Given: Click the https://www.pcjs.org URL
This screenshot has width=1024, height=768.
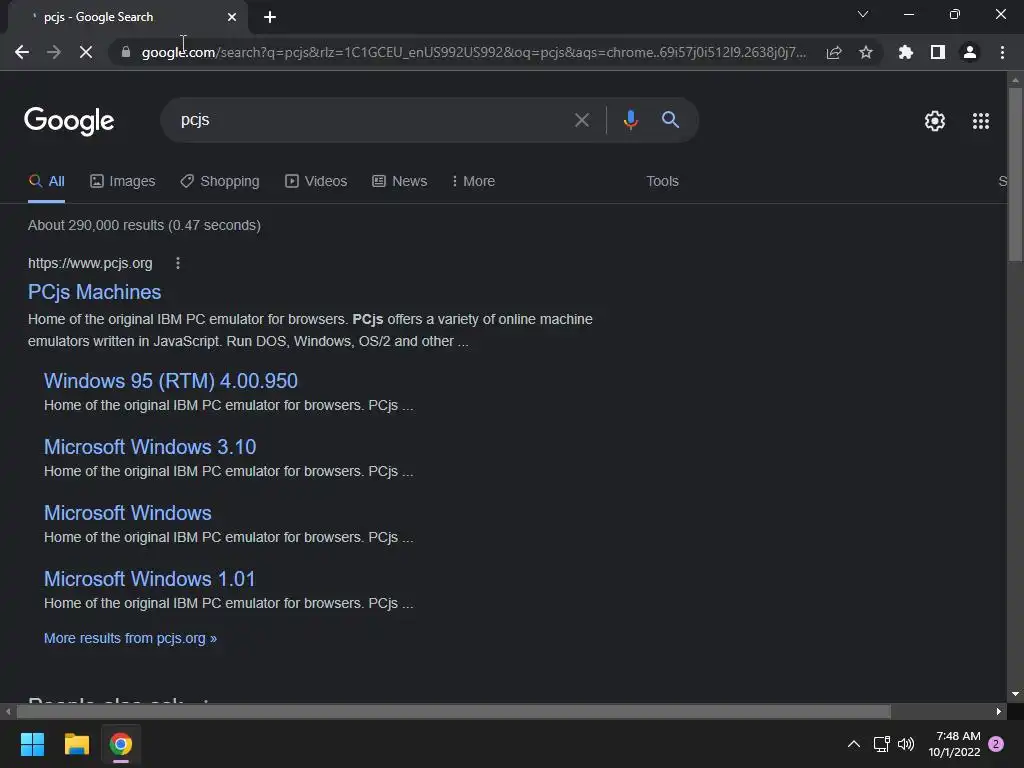Looking at the screenshot, I should [90, 263].
